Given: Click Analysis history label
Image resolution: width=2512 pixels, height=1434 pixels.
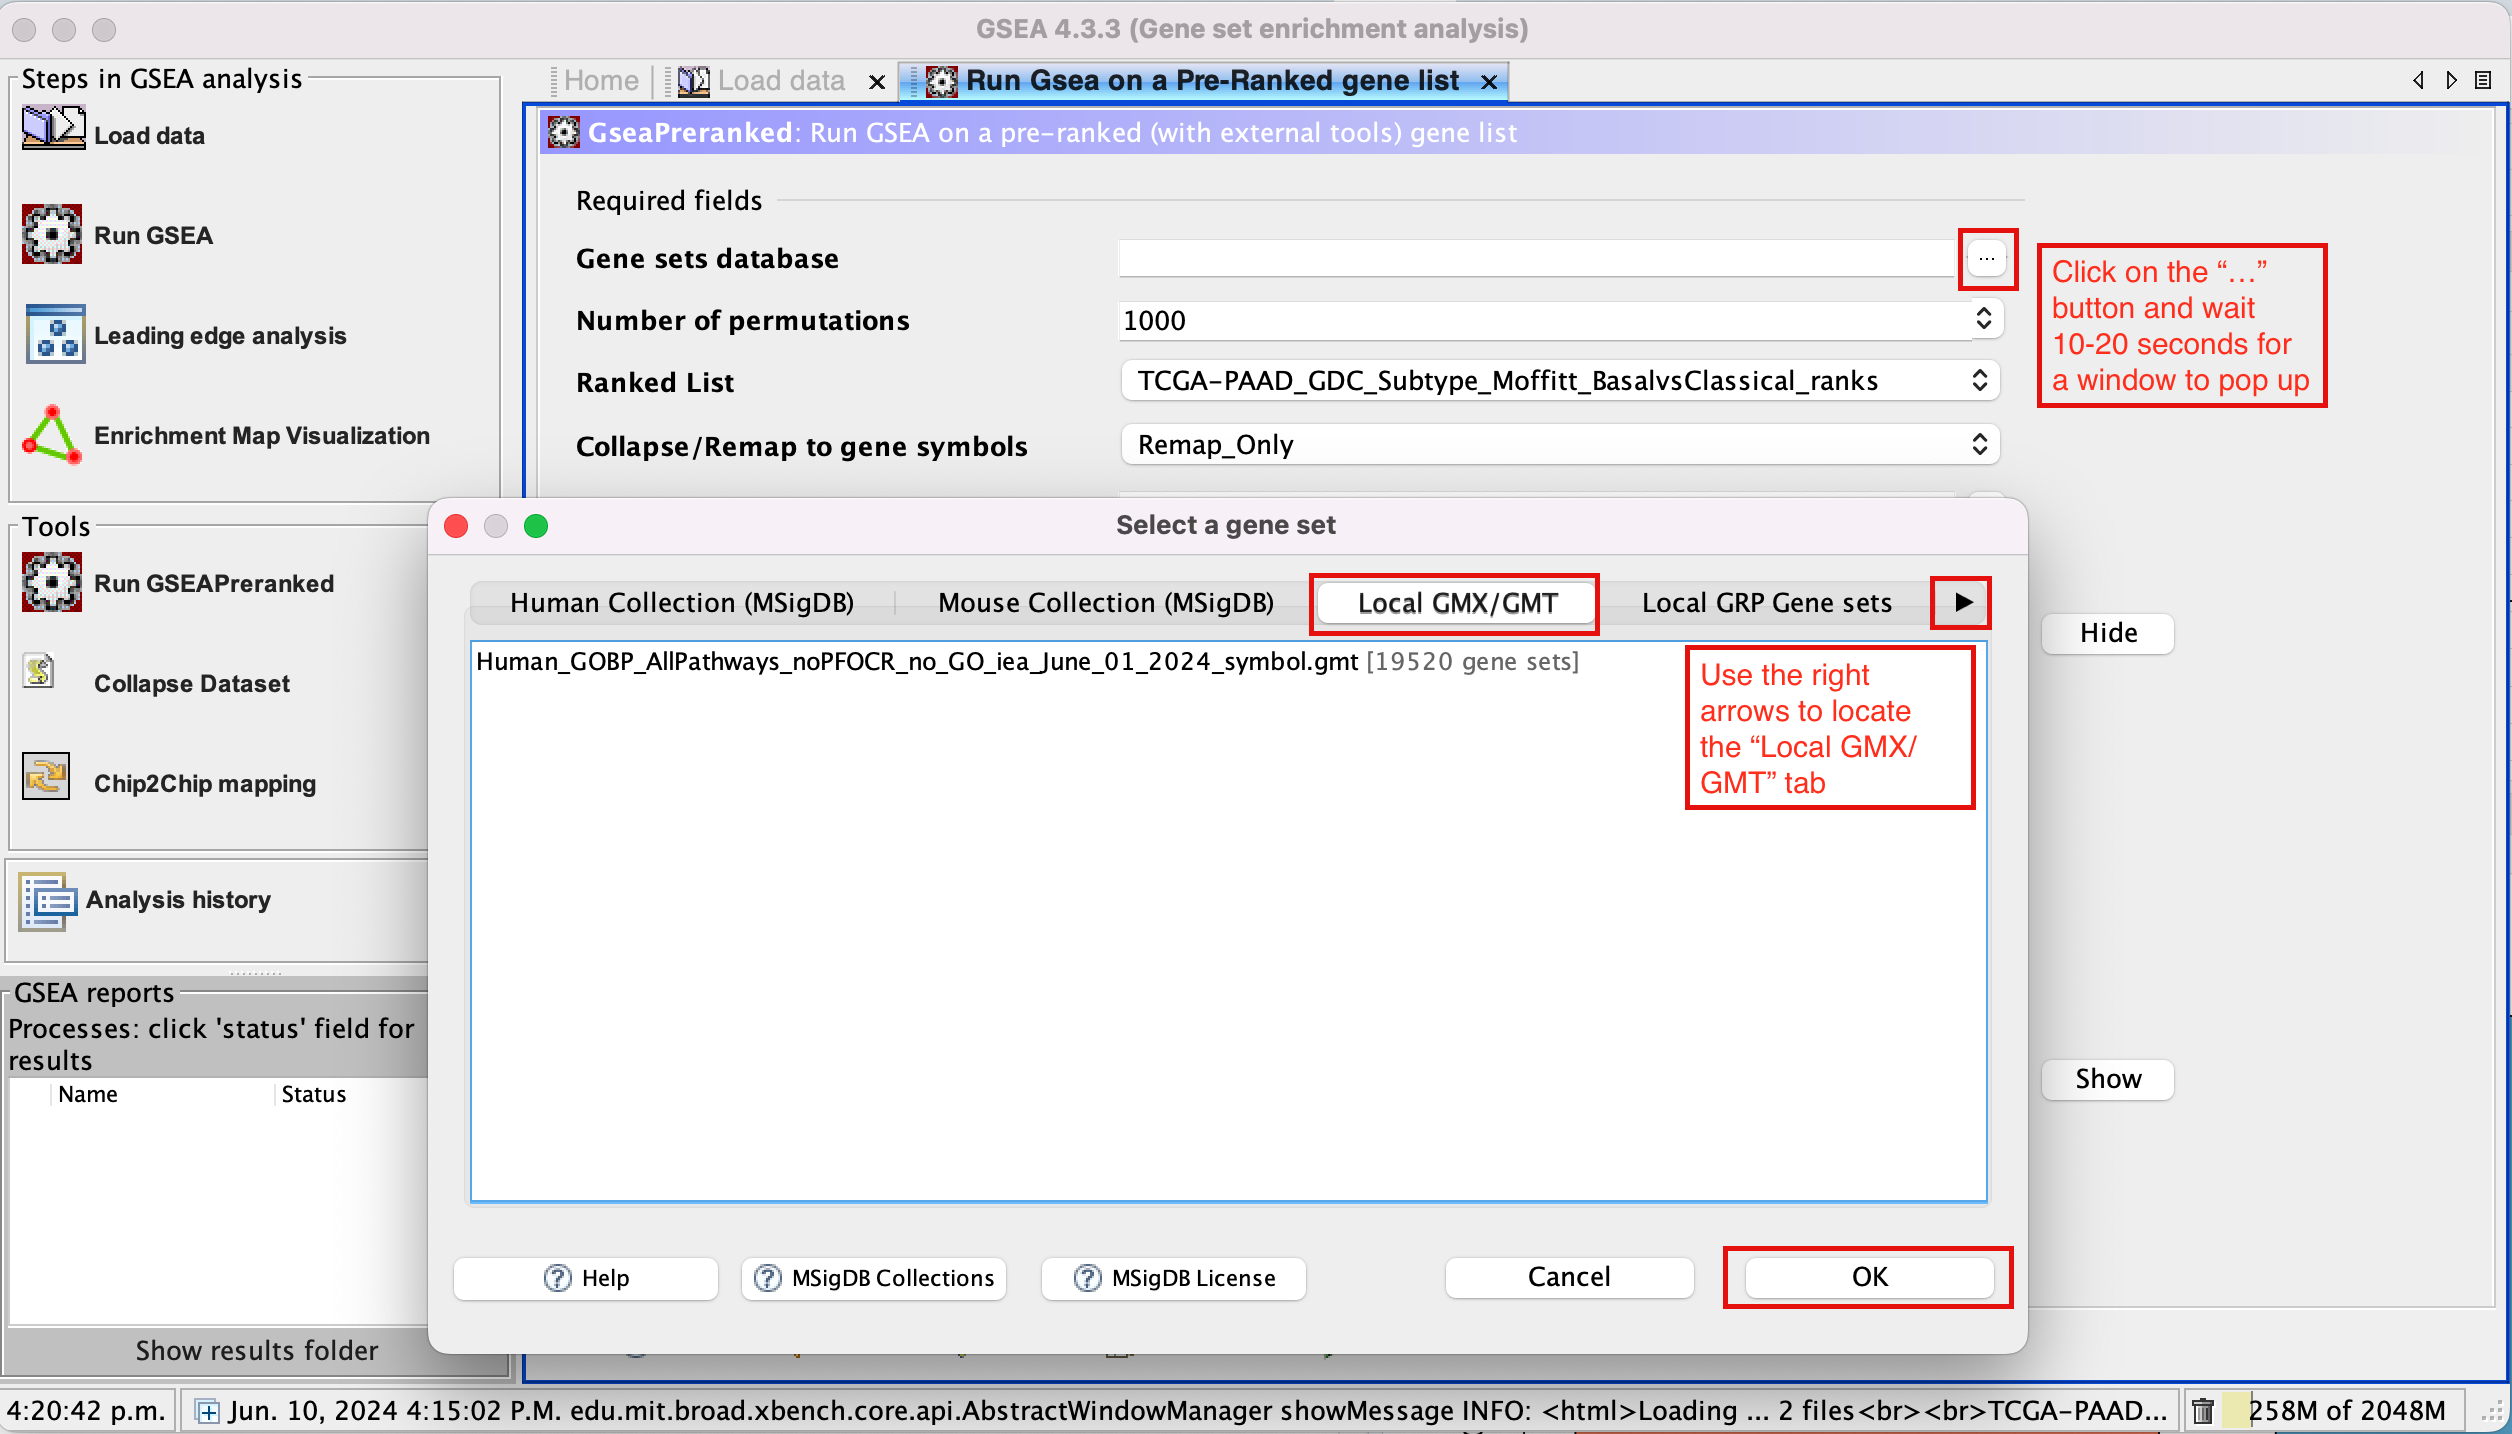Looking at the screenshot, I should [178, 900].
